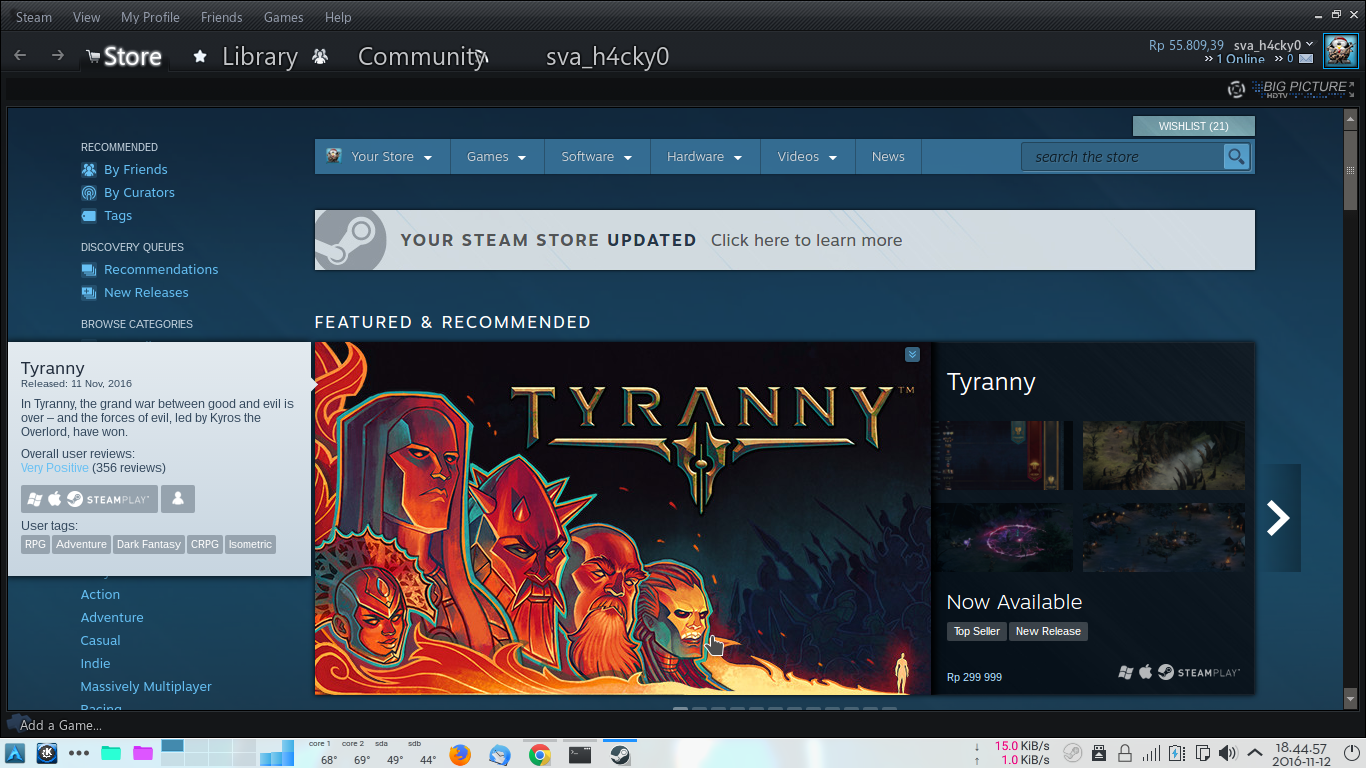Expand the Your Store dropdown

click(382, 156)
